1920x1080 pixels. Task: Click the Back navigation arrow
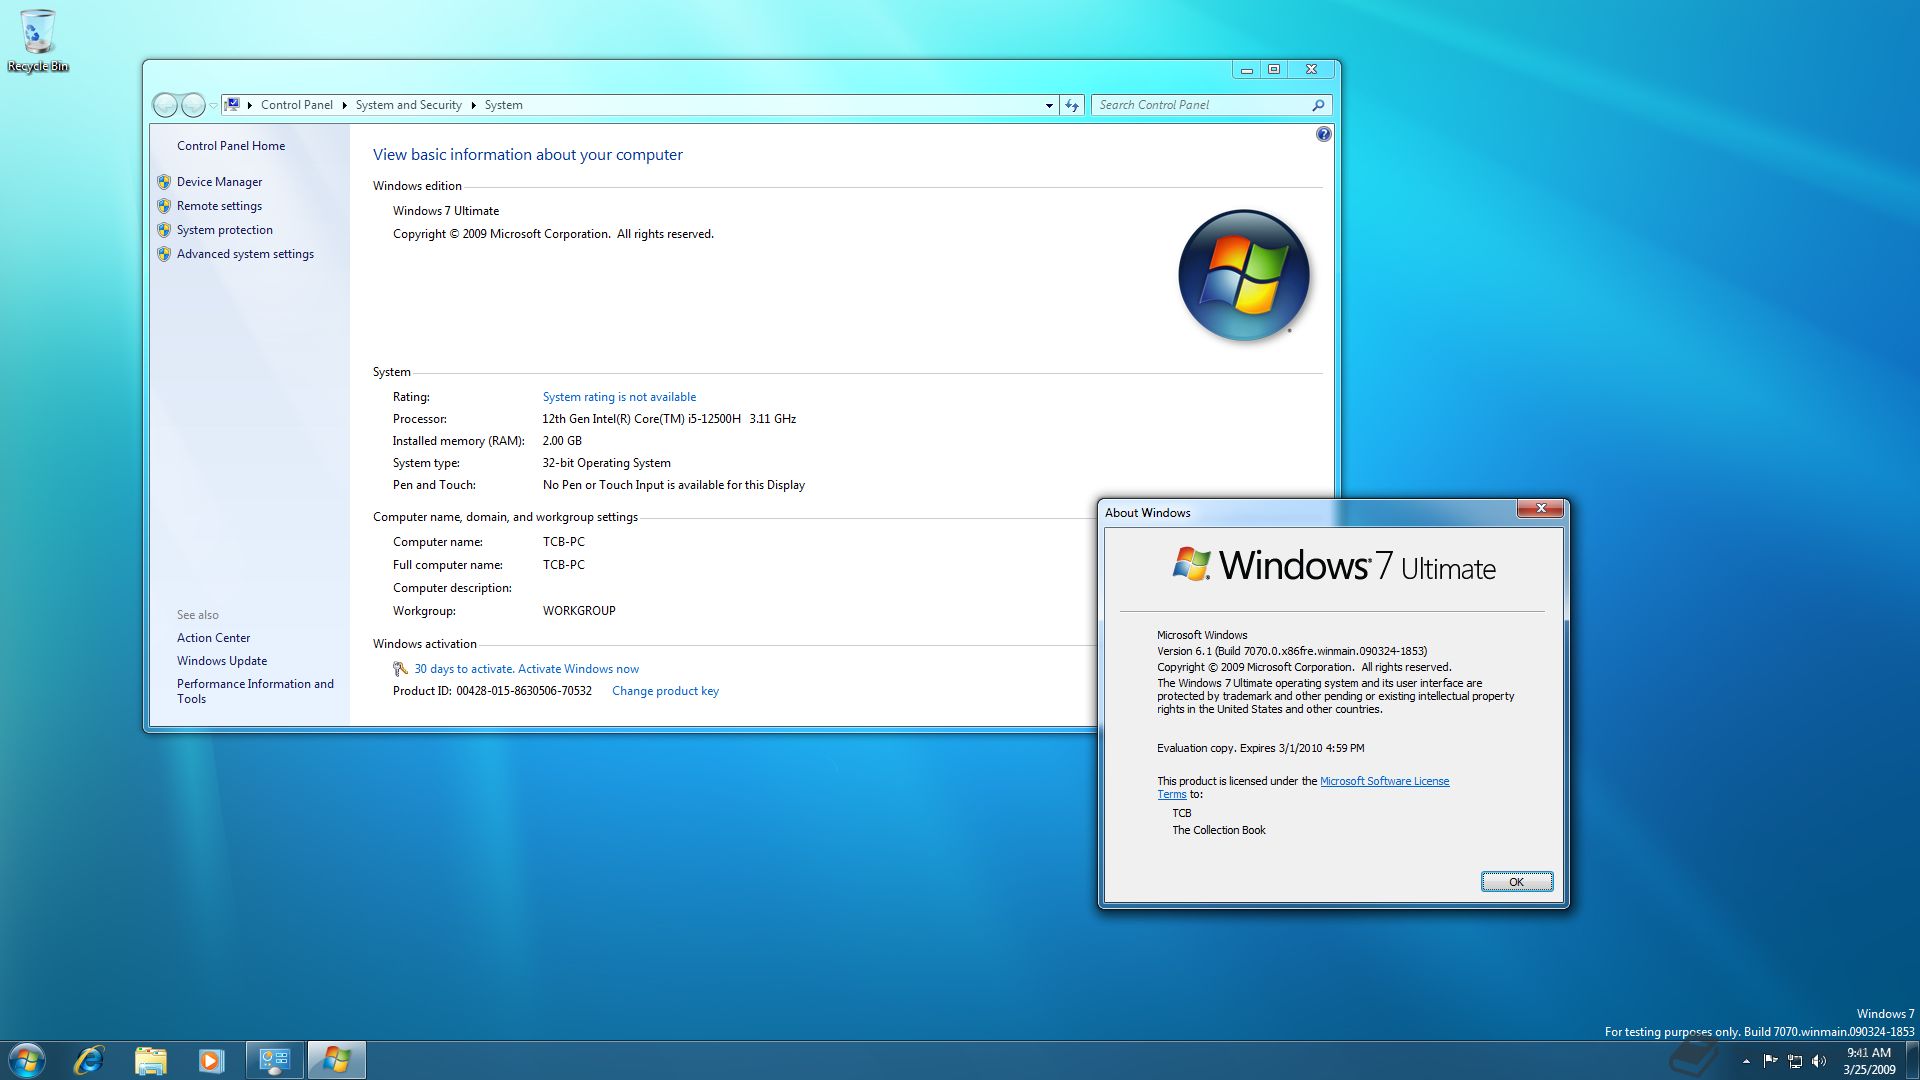[x=165, y=105]
